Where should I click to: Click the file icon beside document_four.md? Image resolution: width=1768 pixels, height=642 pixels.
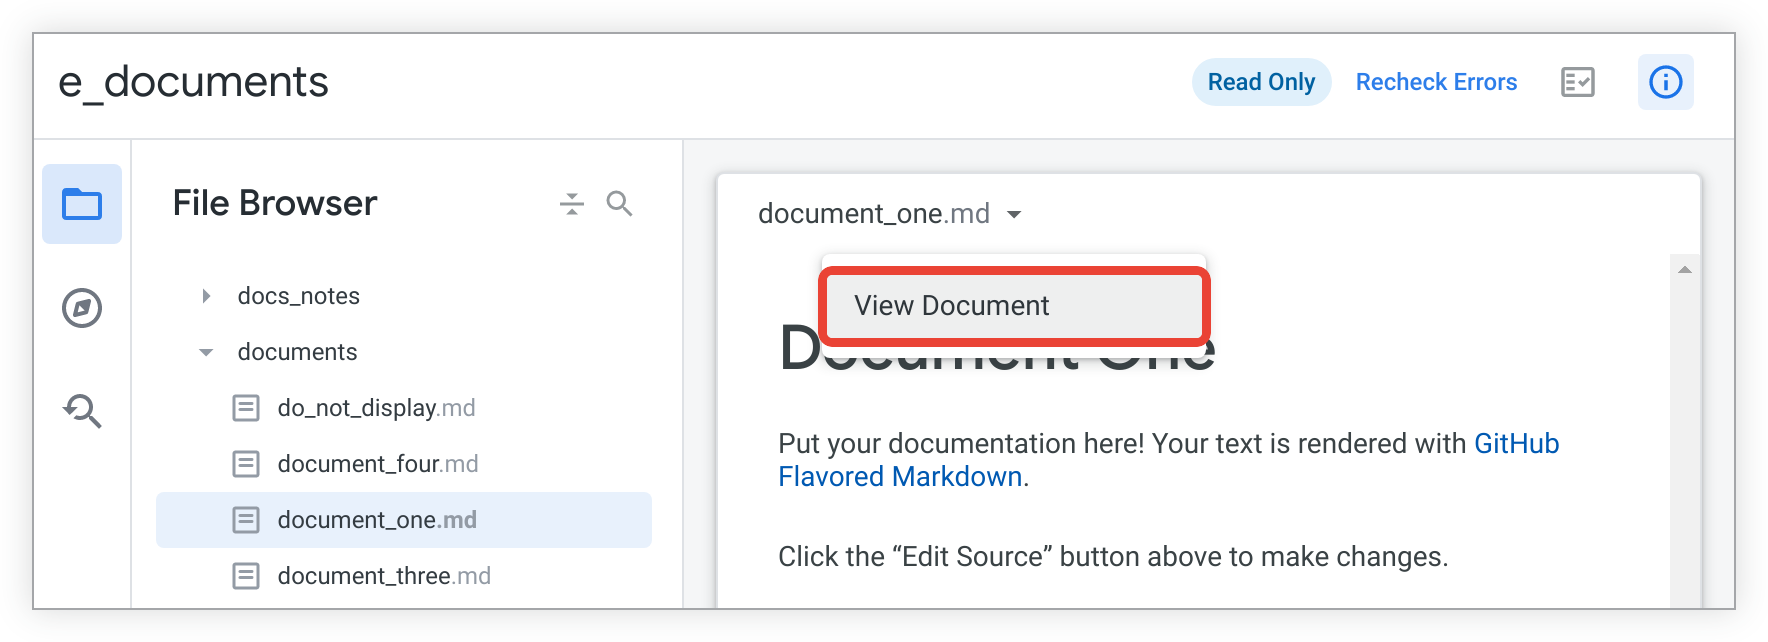click(246, 464)
